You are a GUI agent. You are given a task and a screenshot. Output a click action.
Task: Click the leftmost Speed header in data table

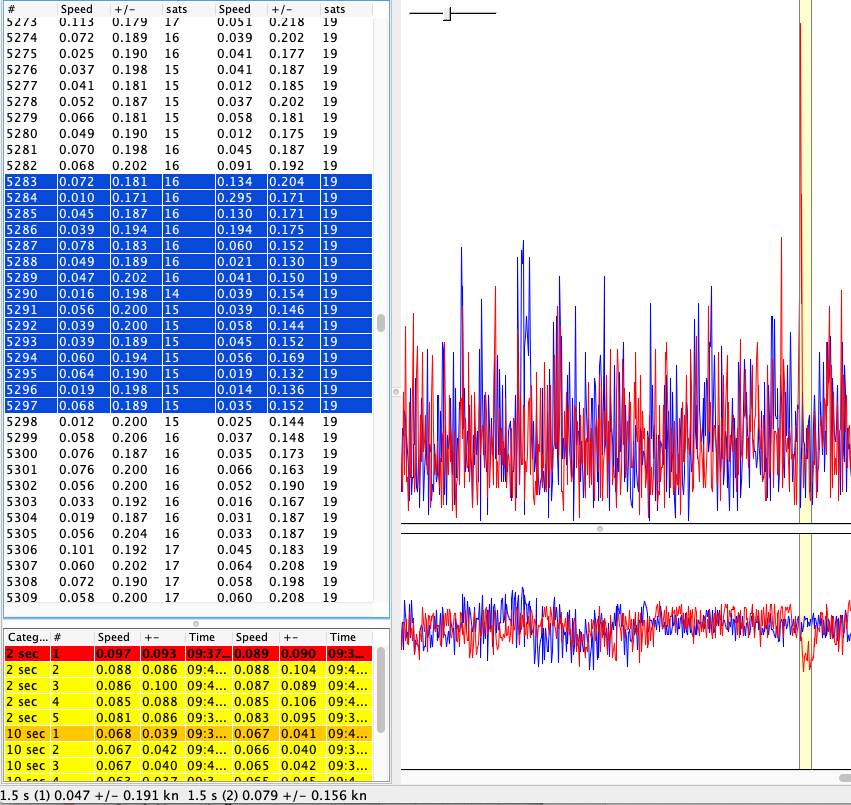76,8
